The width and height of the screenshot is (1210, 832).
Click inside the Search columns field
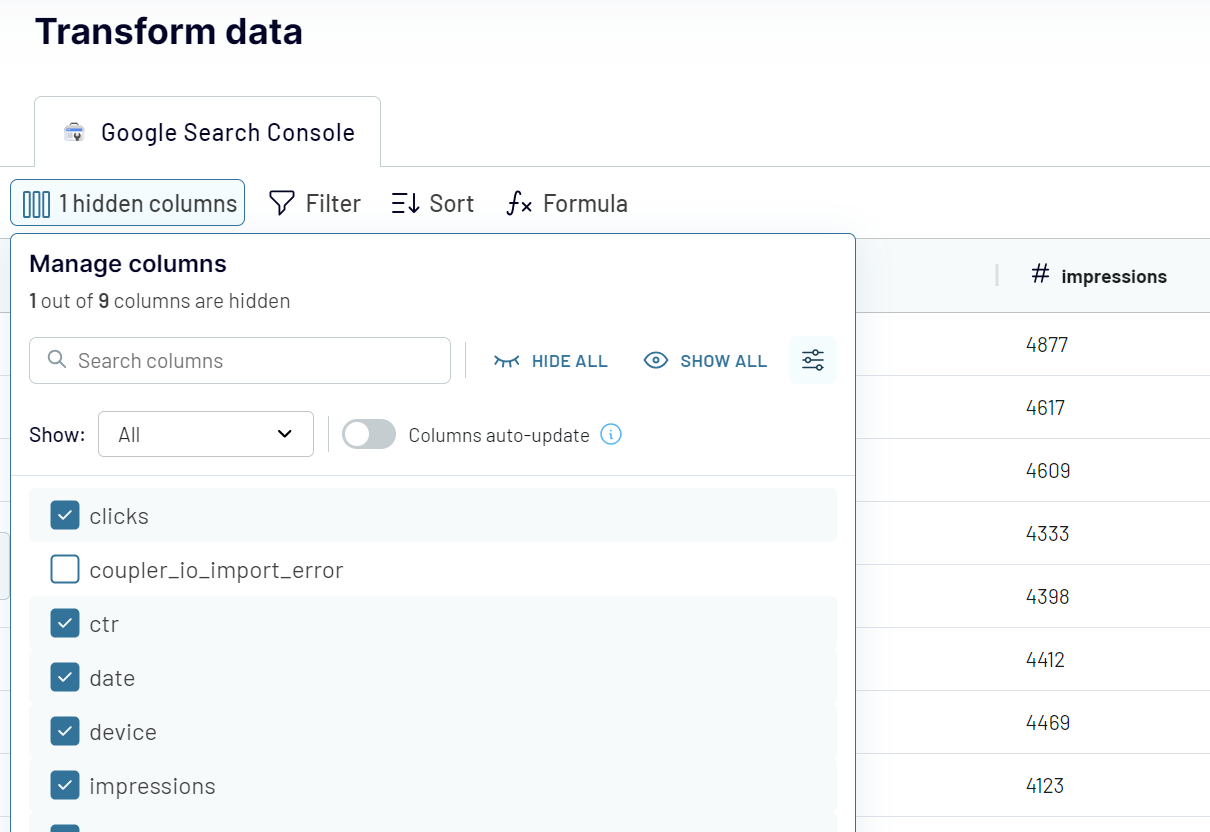[240, 359]
